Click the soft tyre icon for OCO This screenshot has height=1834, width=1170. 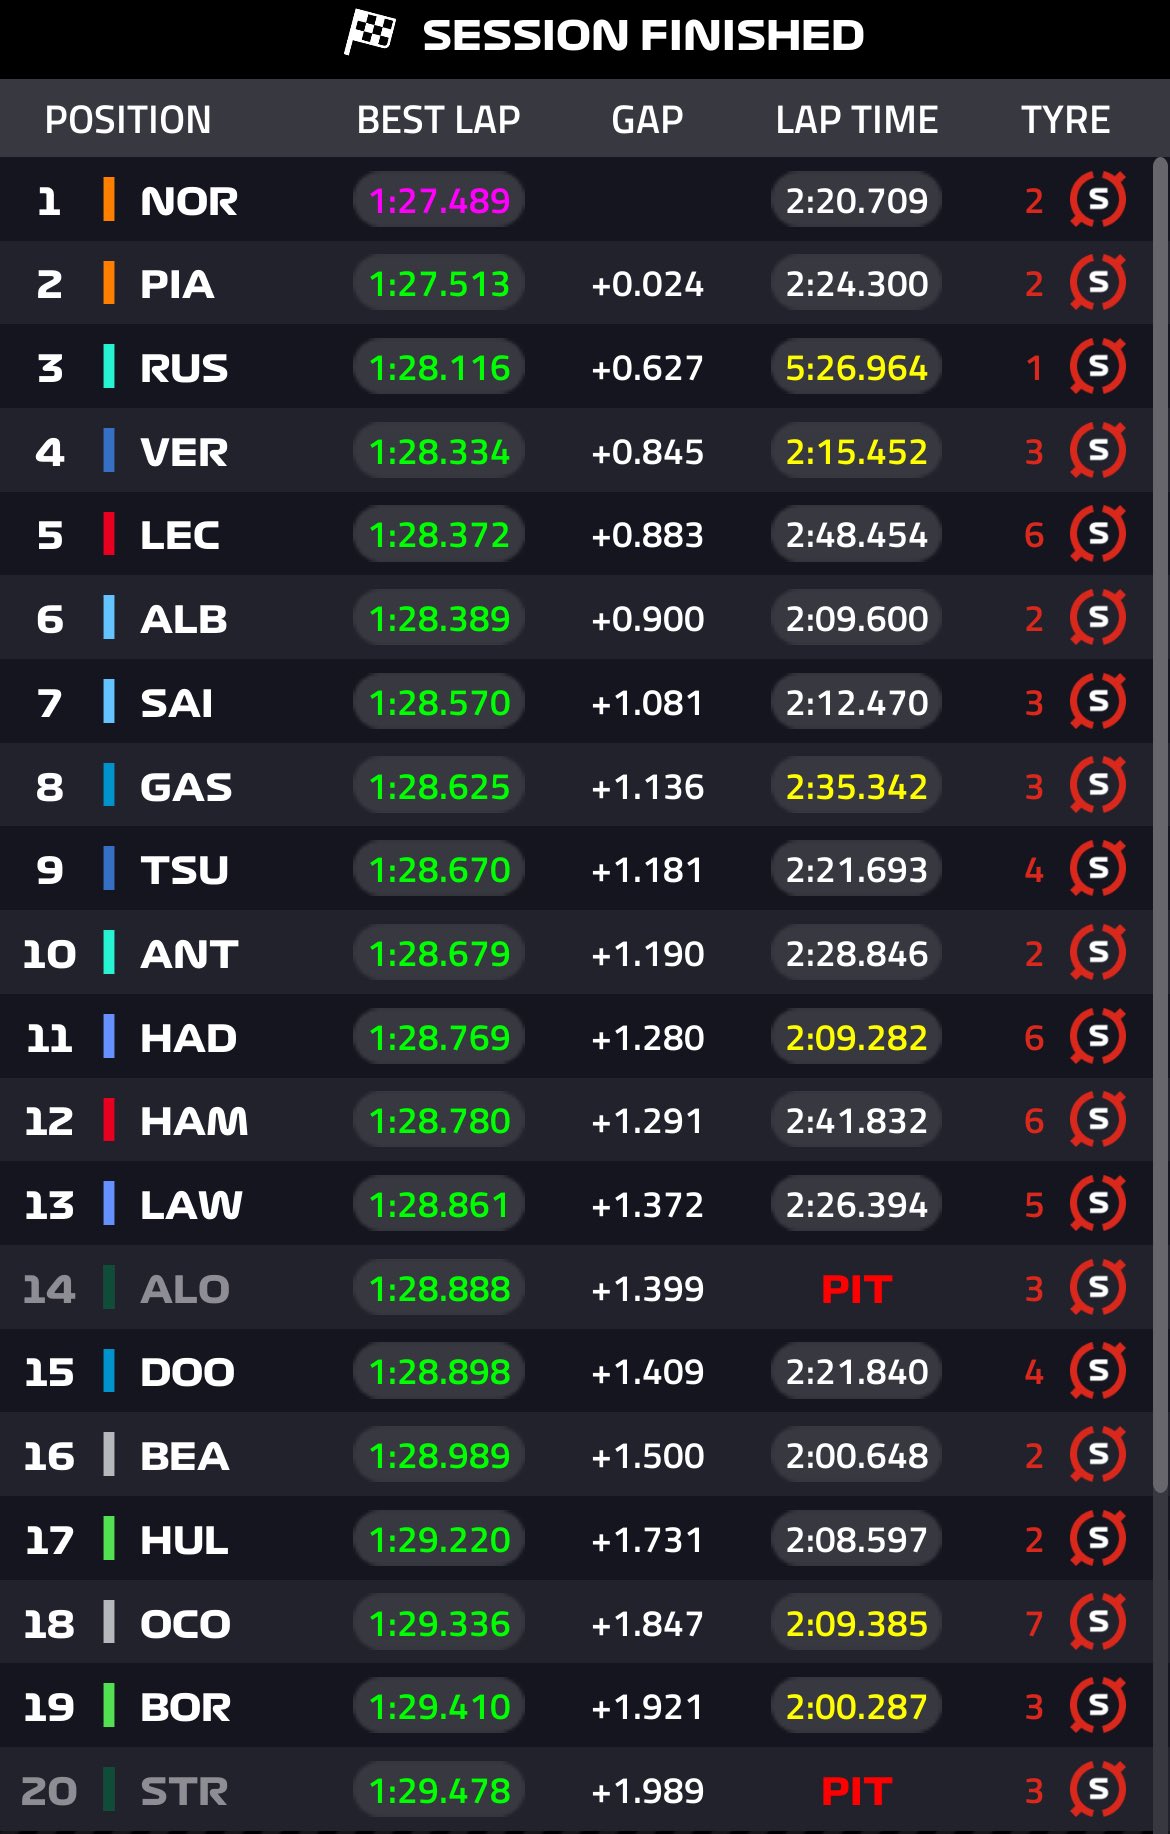1098,1622
